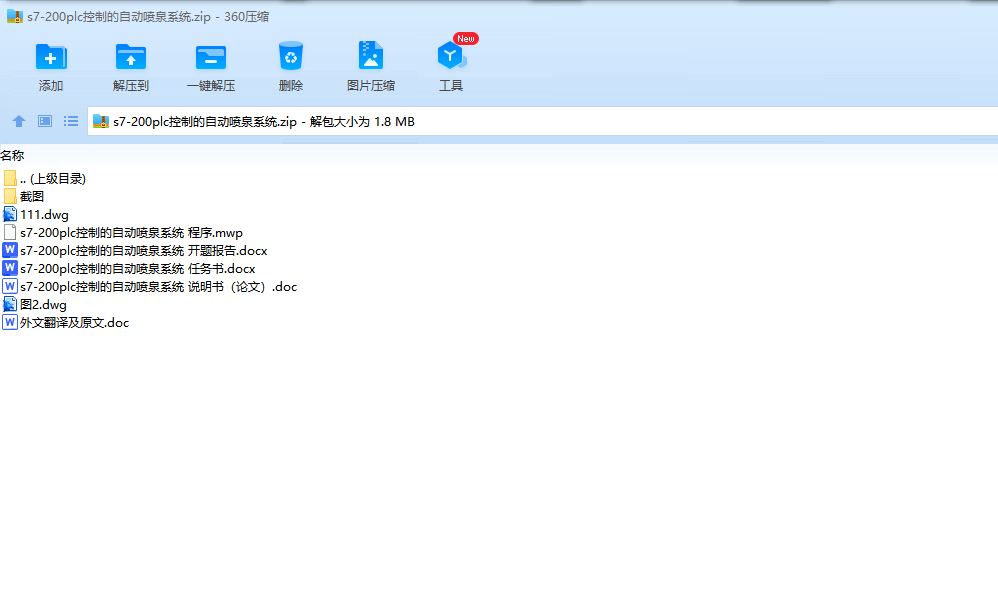The image size is (998, 604).
Task: Click the dwg file icon for 图2.dwg
Action: click(10, 304)
